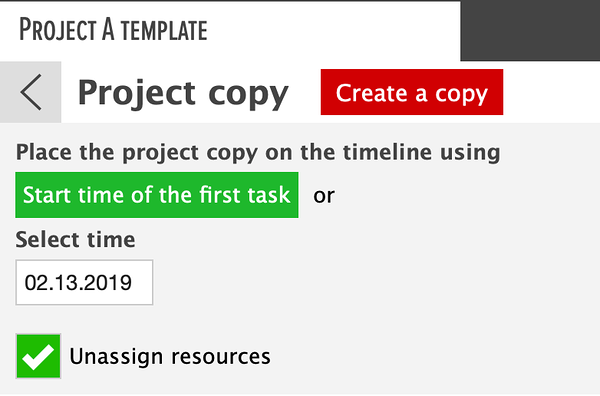Toggle the green checkmark box

click(38, 356)
